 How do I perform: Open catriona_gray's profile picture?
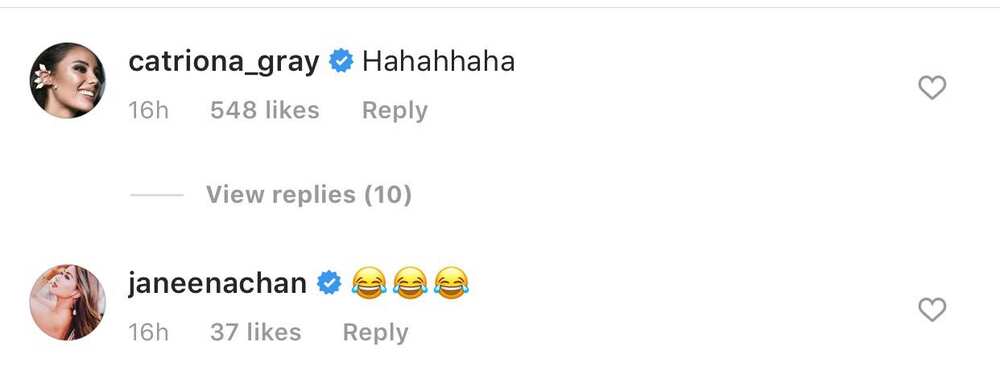tap(67, 80)
